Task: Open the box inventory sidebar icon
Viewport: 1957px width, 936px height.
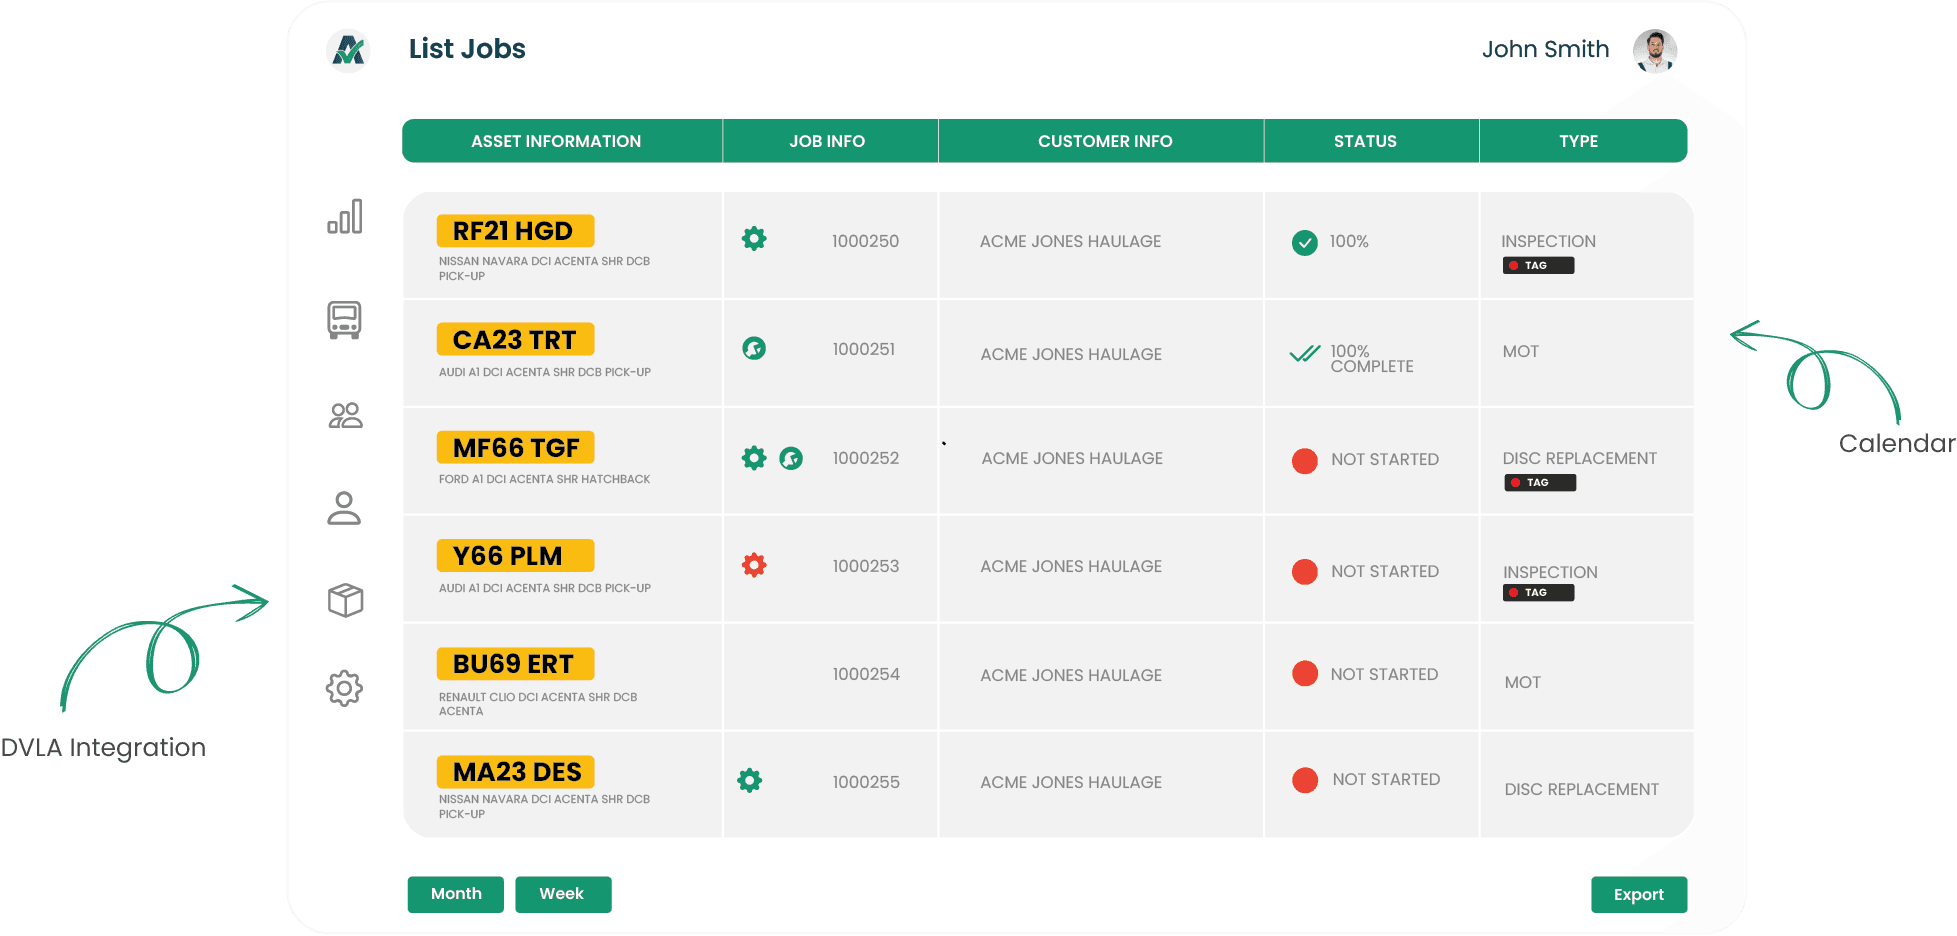Action: (345, 600)
